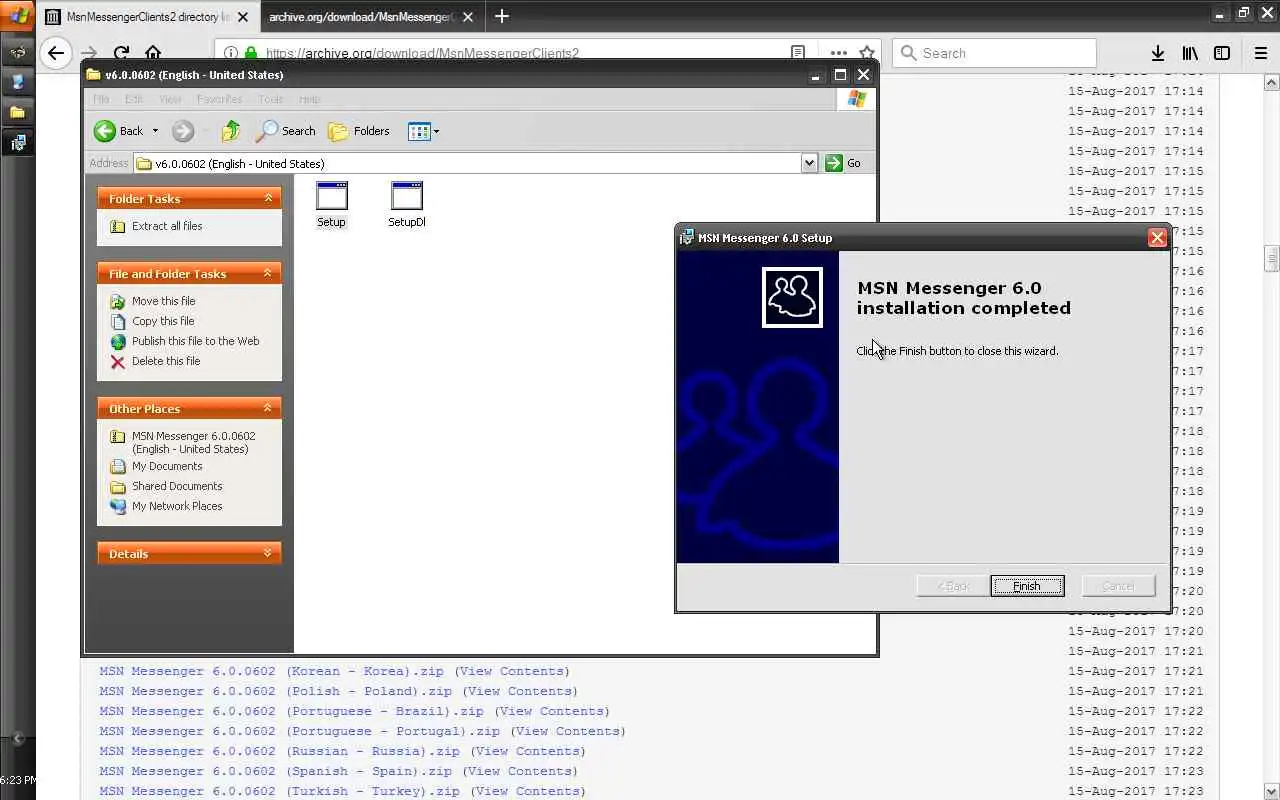Minimize the v6.0.0602 Explorer window

click(x=816, y=75)
